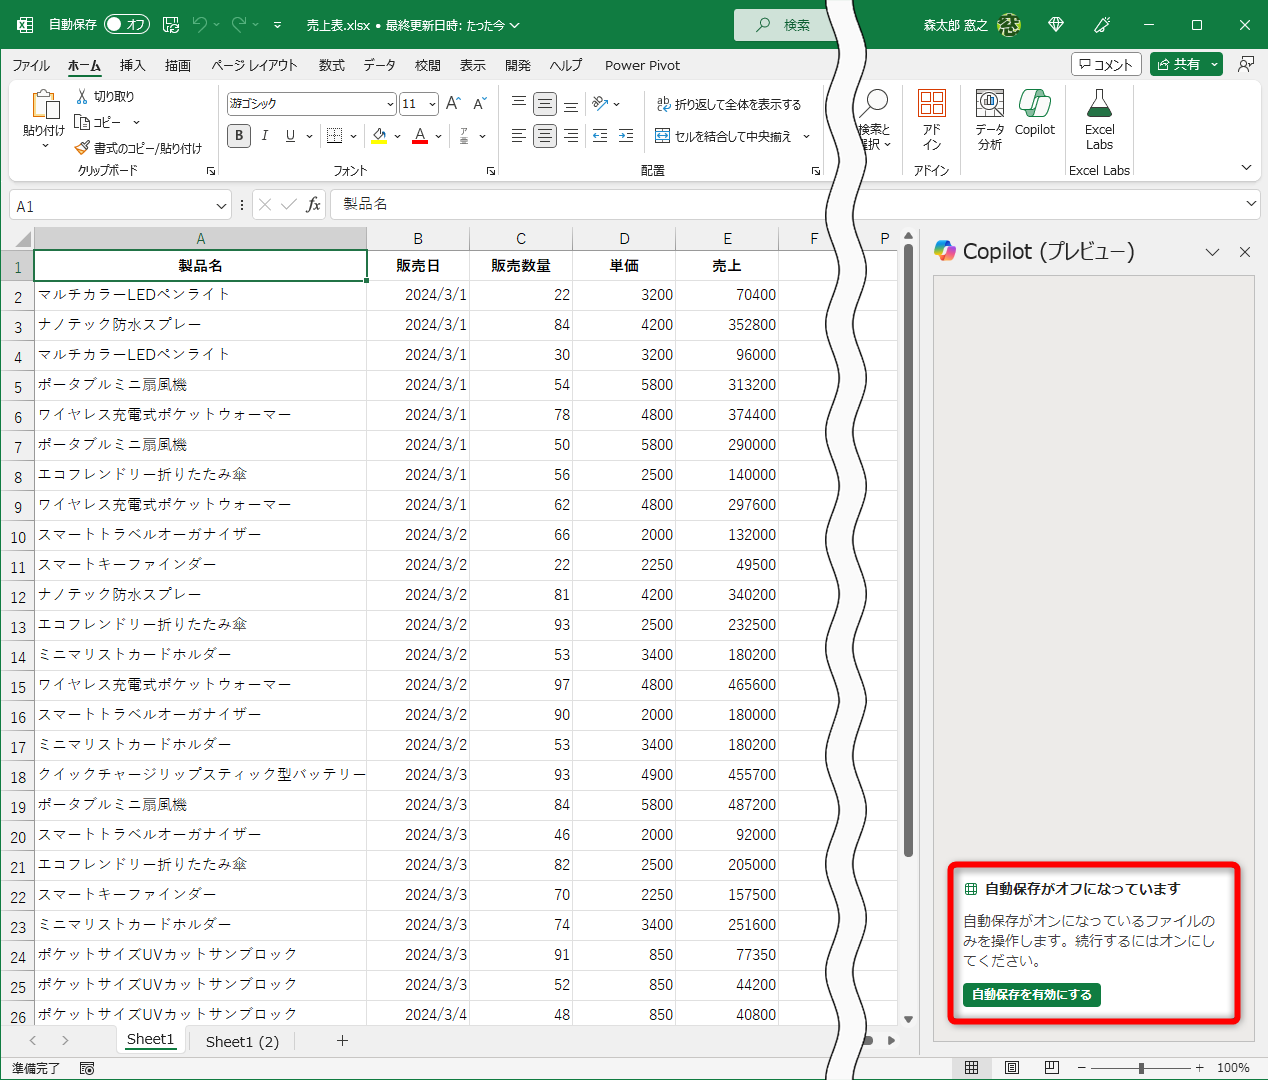Switch to the Sheet1 (2) worksheet tab
Viewport: 1268px width, 1080px height.
[241, 1041]
